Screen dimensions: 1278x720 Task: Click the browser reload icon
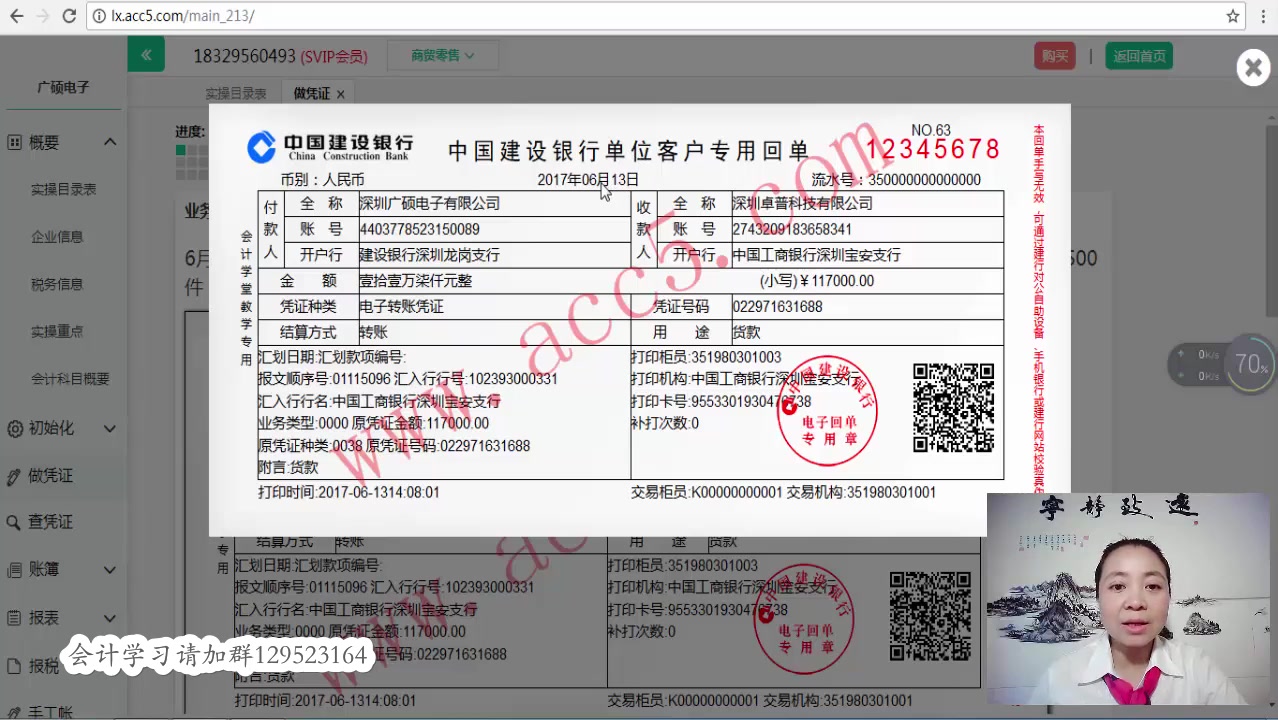(68, 16)
